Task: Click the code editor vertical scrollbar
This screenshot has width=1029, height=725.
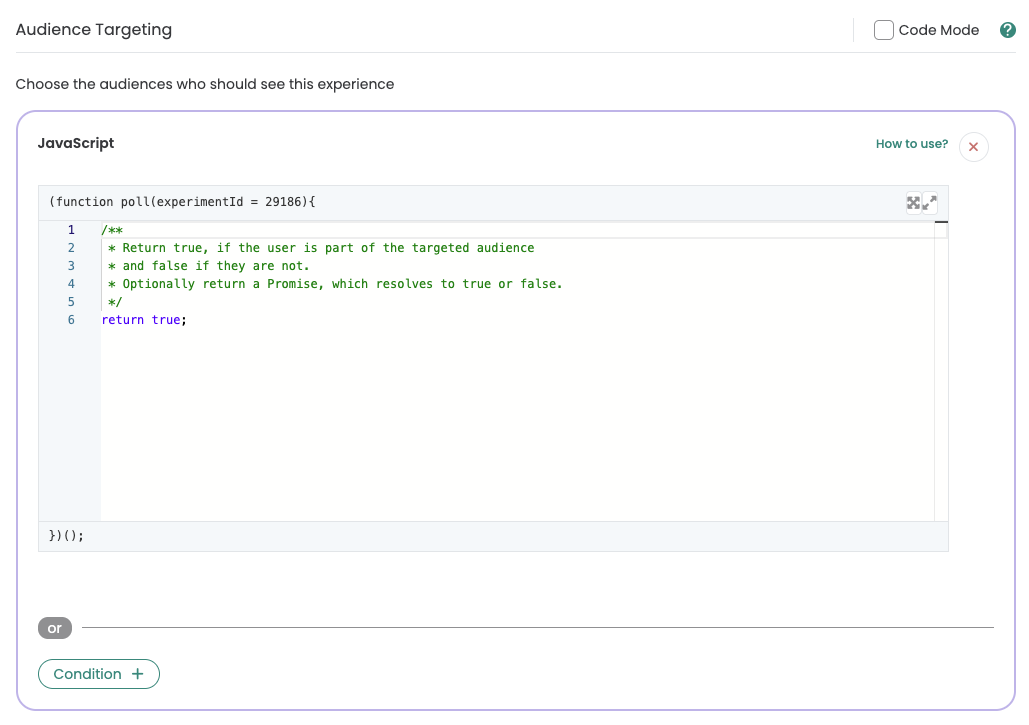Action: point(941,371)
